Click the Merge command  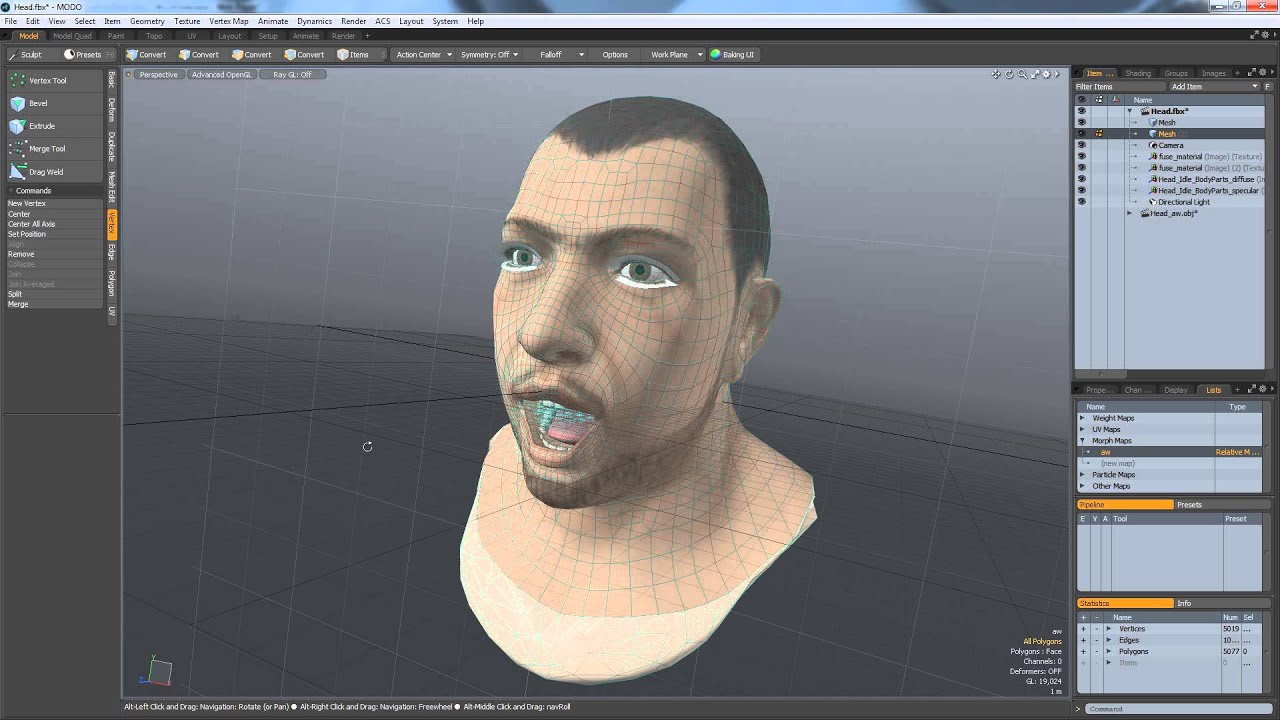[18, 304]
